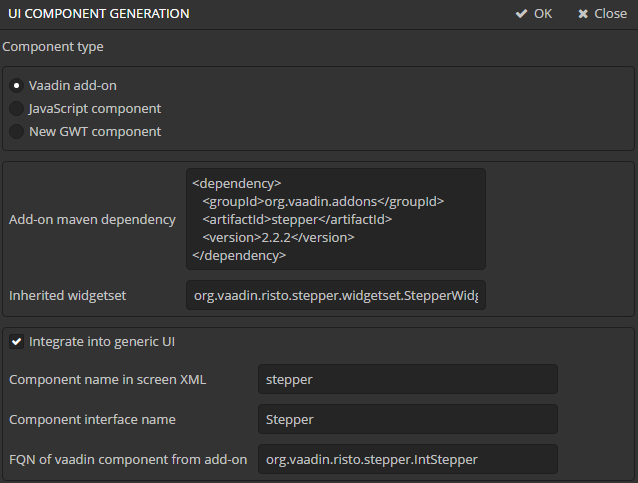Viewport: 638px width, 483px height.
Task: Close the UI Component Generation dialog
Action: (602, 14)
